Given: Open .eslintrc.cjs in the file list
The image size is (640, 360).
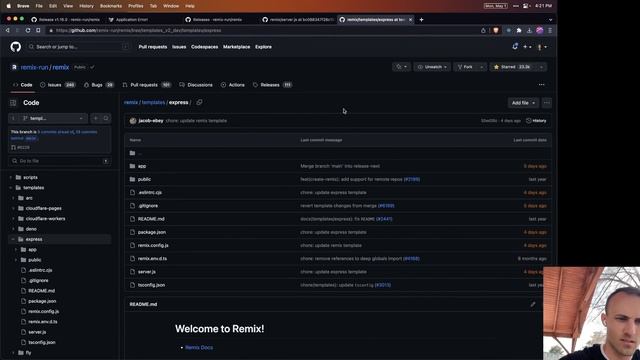Looking at the screenshot, I should (150, 193).
